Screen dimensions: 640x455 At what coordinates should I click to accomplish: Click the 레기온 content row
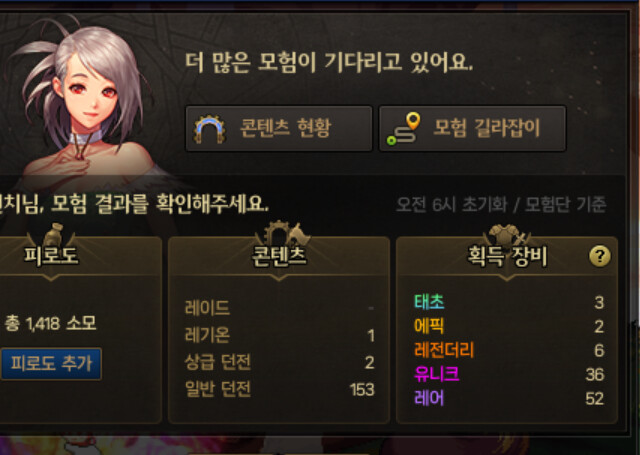280,335
